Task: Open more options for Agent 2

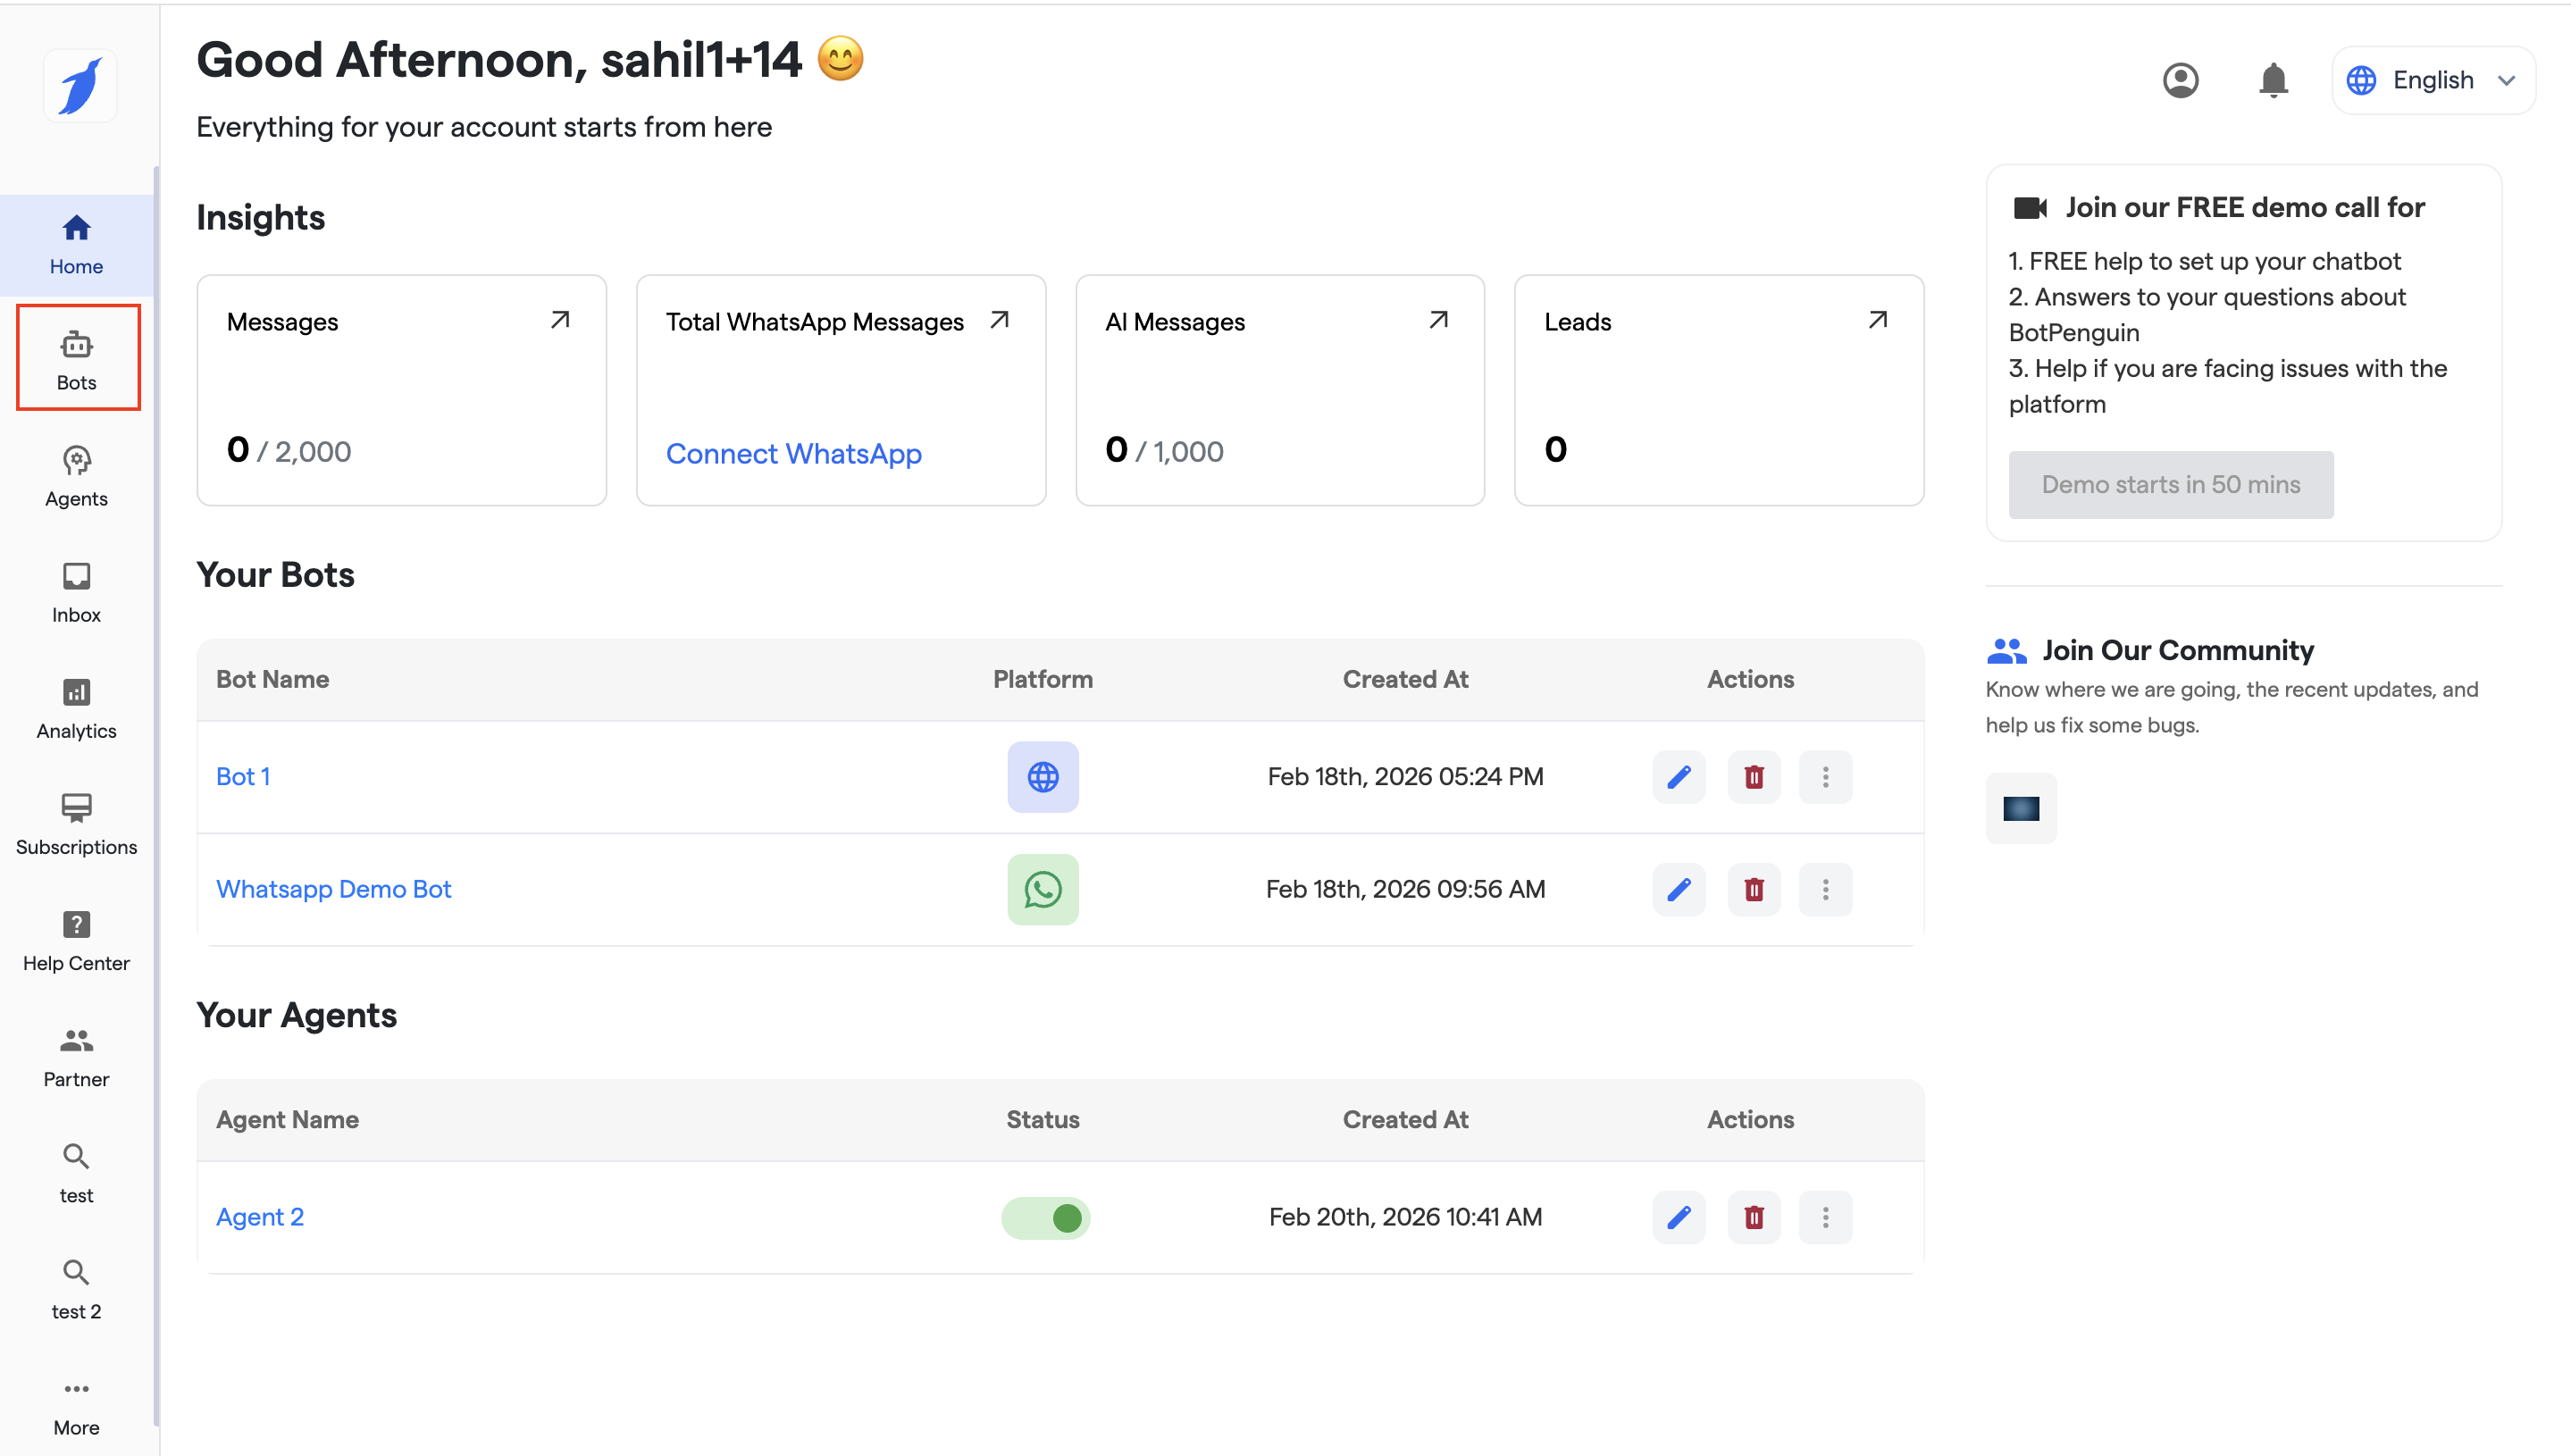Action: [1825, 1217]
